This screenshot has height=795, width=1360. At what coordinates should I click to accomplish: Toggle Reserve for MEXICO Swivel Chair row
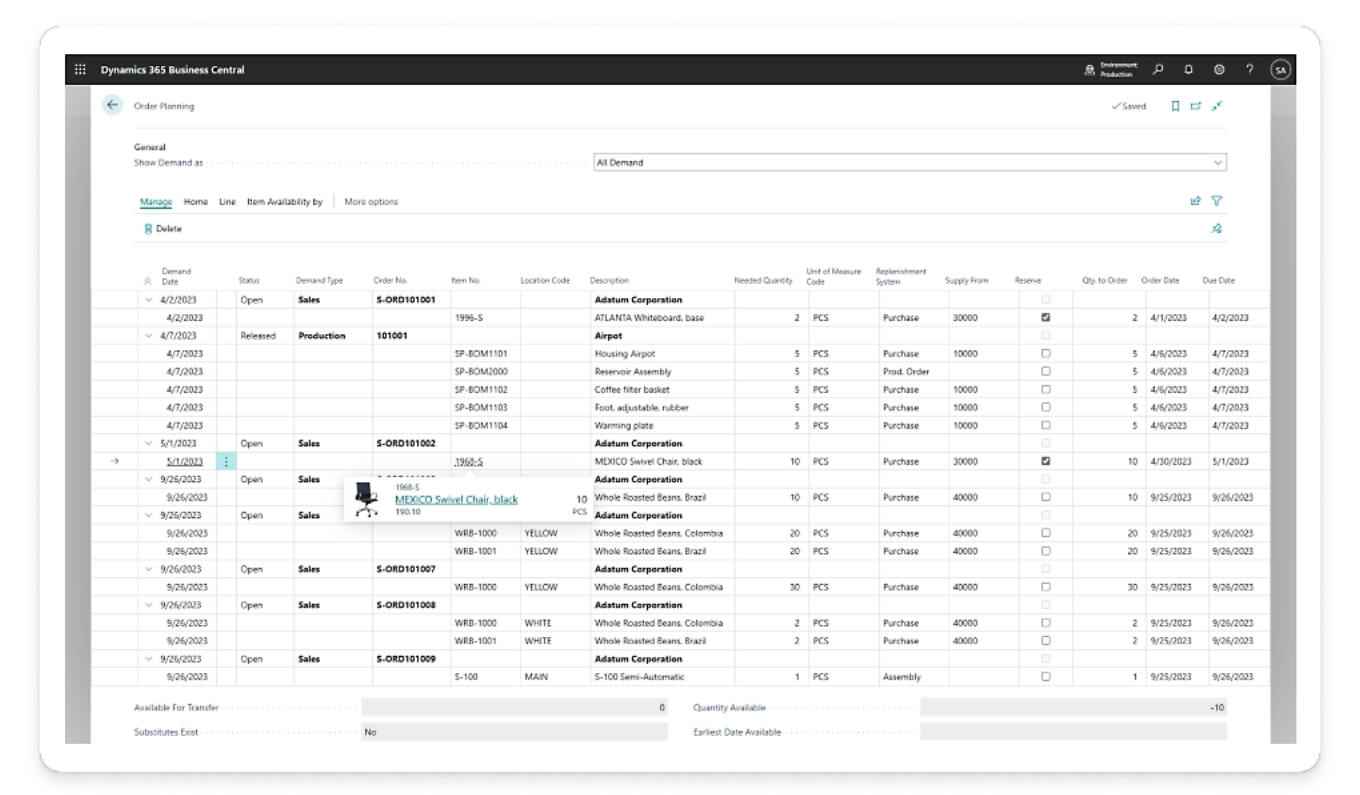(x=1046, y=461)
